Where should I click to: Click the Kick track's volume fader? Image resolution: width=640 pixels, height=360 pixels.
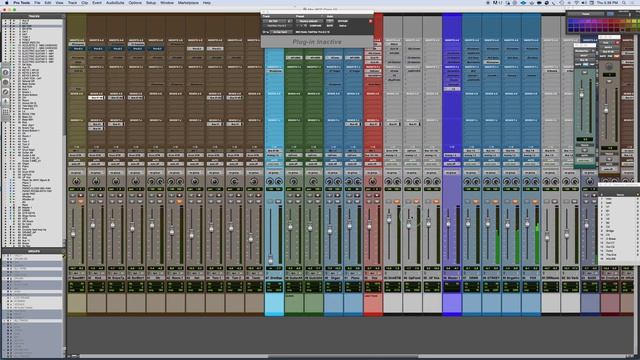pos(93,225)
